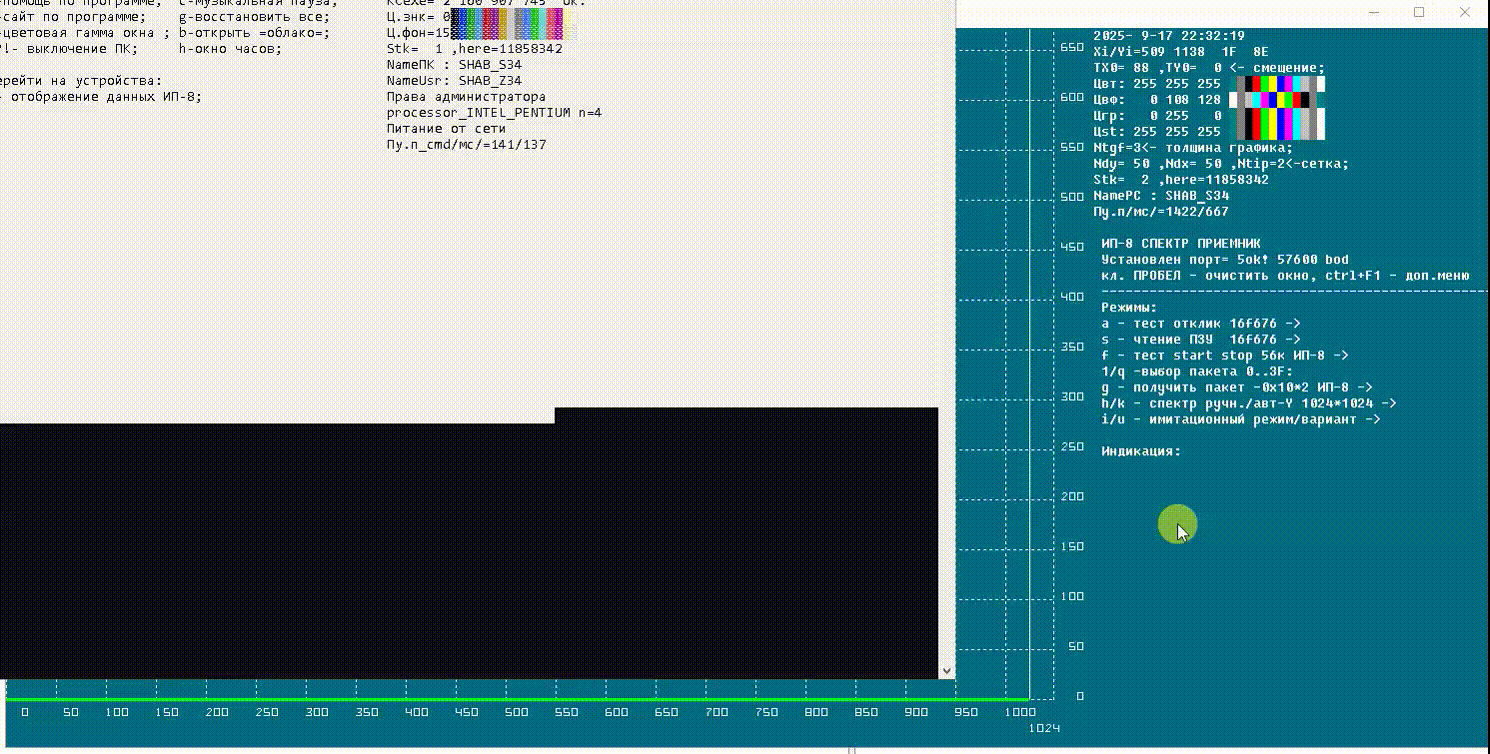Click the color palette strip next to Цвт

[1280, 84]
